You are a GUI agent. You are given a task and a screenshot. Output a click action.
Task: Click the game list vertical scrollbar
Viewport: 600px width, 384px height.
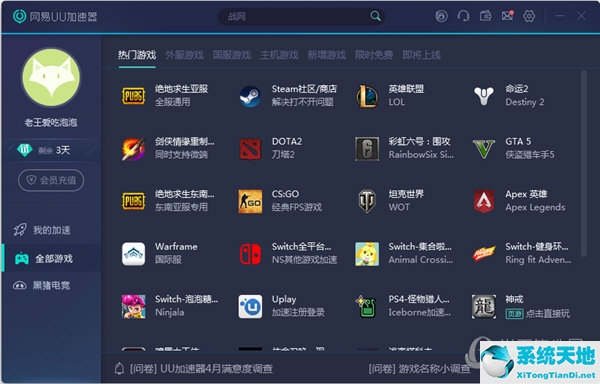[584, 164]
